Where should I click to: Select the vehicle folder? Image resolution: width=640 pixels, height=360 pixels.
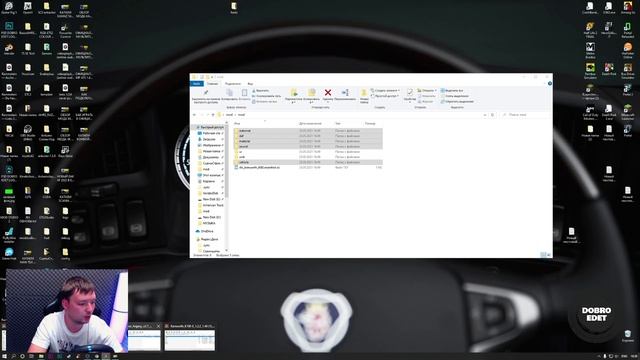pos(308,162)
